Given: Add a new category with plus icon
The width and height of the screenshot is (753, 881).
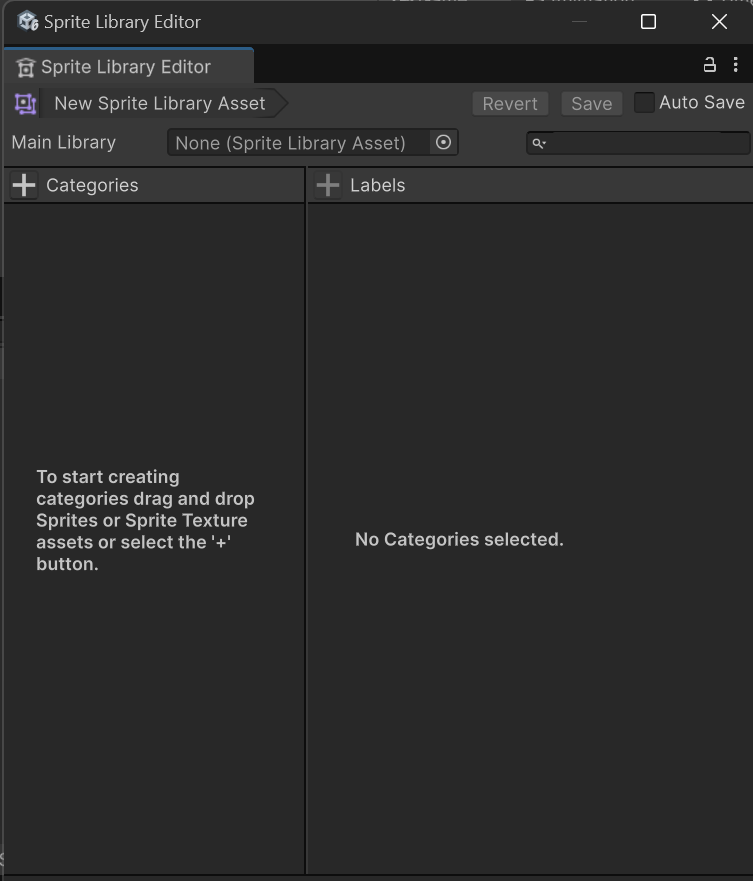Looking at the screenshot, I should (x=24, y=185).
